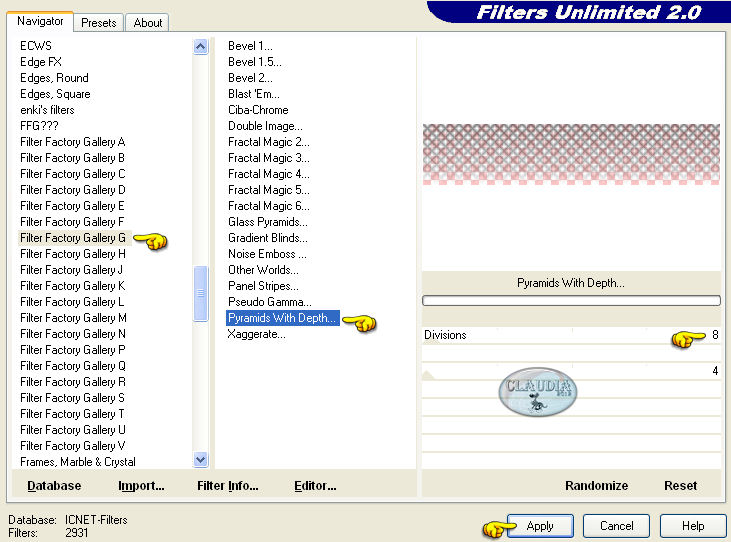The width and height of the screenshot is (731, 542).
Task: Select Filter Factory Gallery R
Action: (x=73, y=382)
